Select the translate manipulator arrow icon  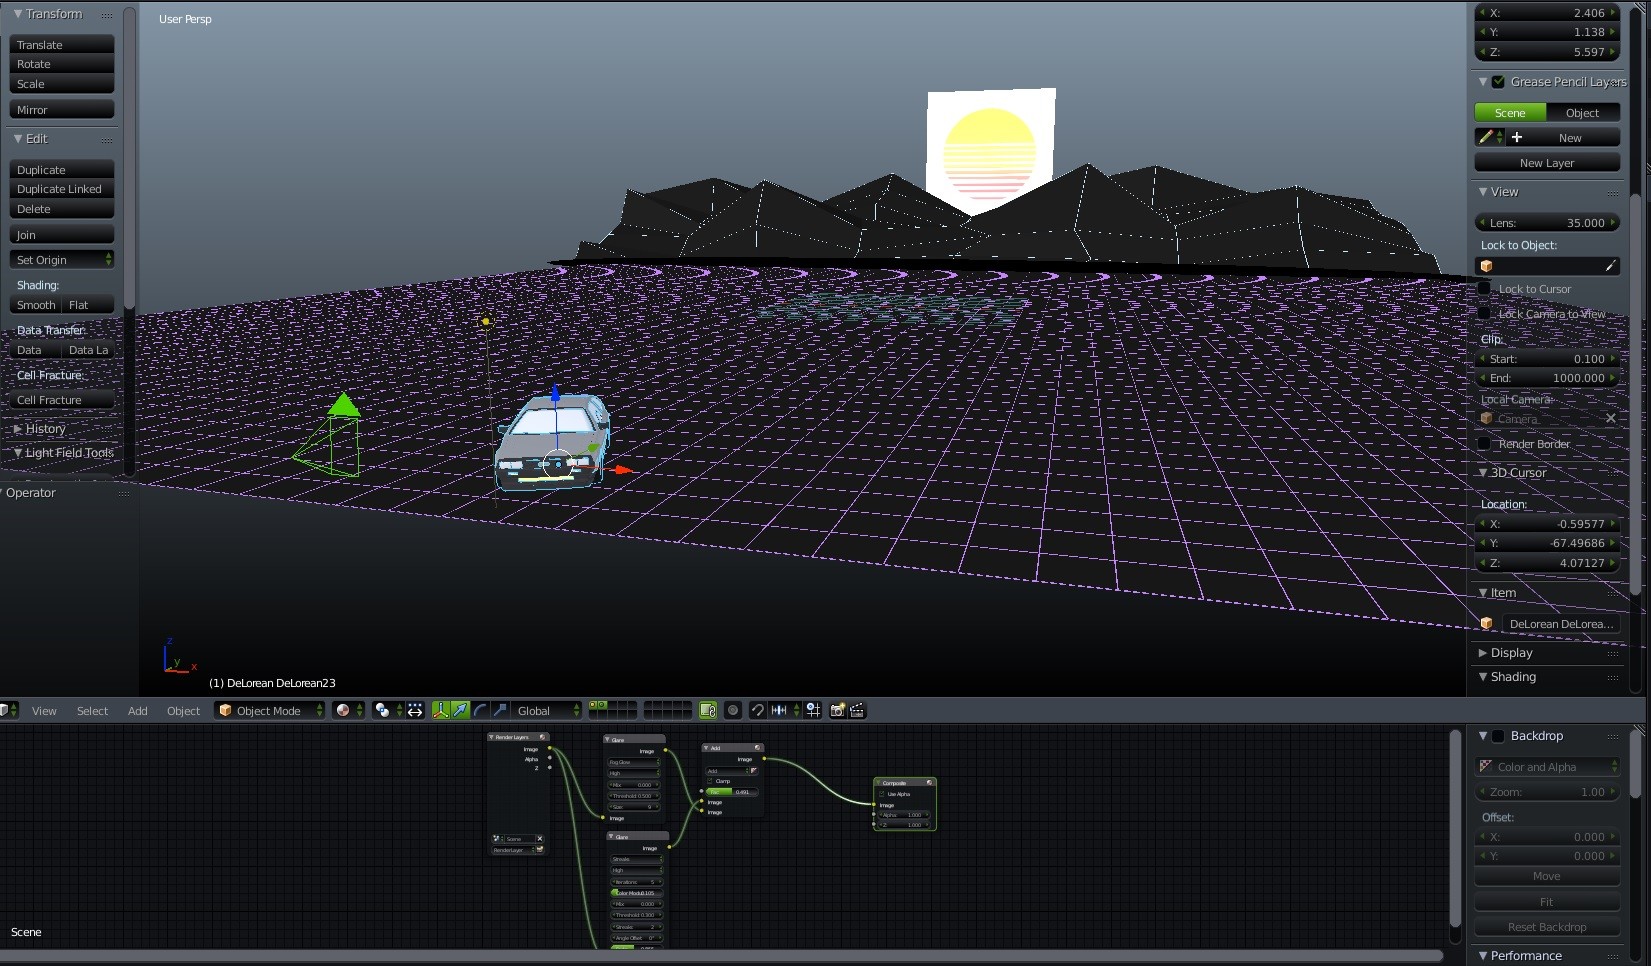coord(460,710)
